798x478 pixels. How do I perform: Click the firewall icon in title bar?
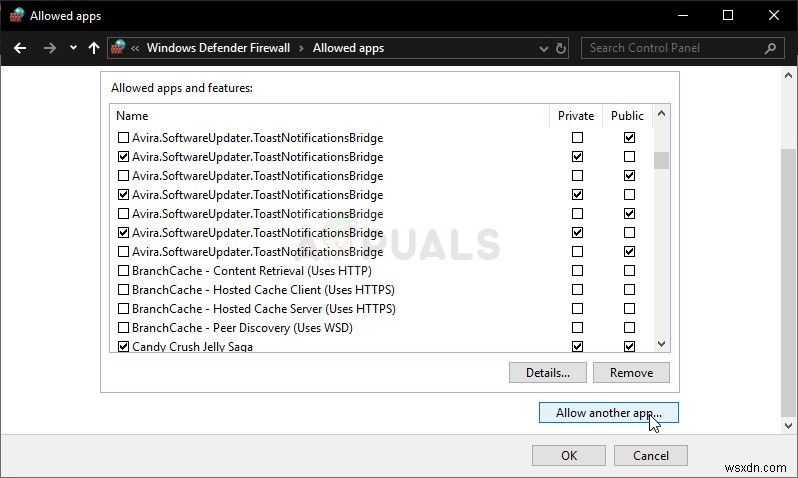pyautogui.click(x=16, y=15)
